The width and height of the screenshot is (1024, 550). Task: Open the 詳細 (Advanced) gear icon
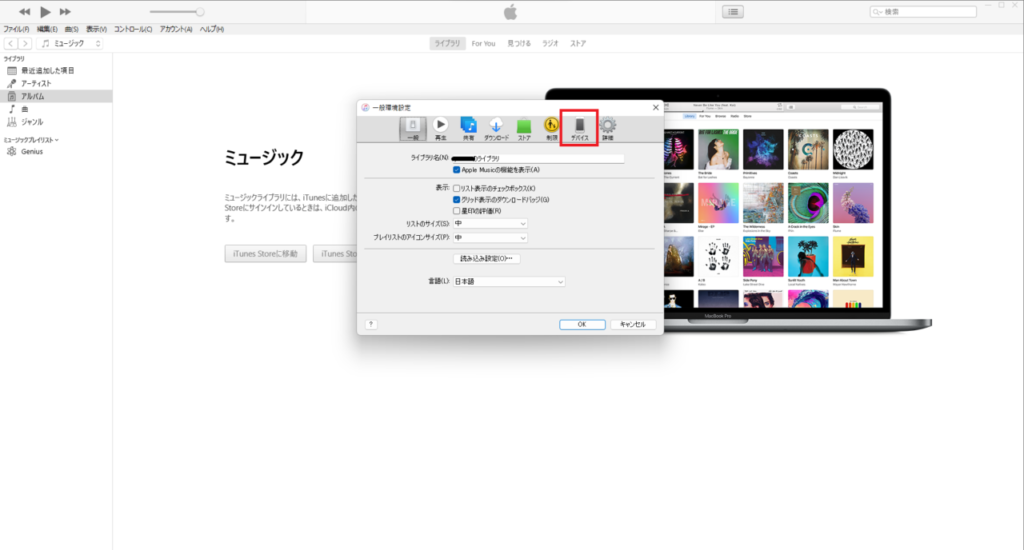(608, 129)
